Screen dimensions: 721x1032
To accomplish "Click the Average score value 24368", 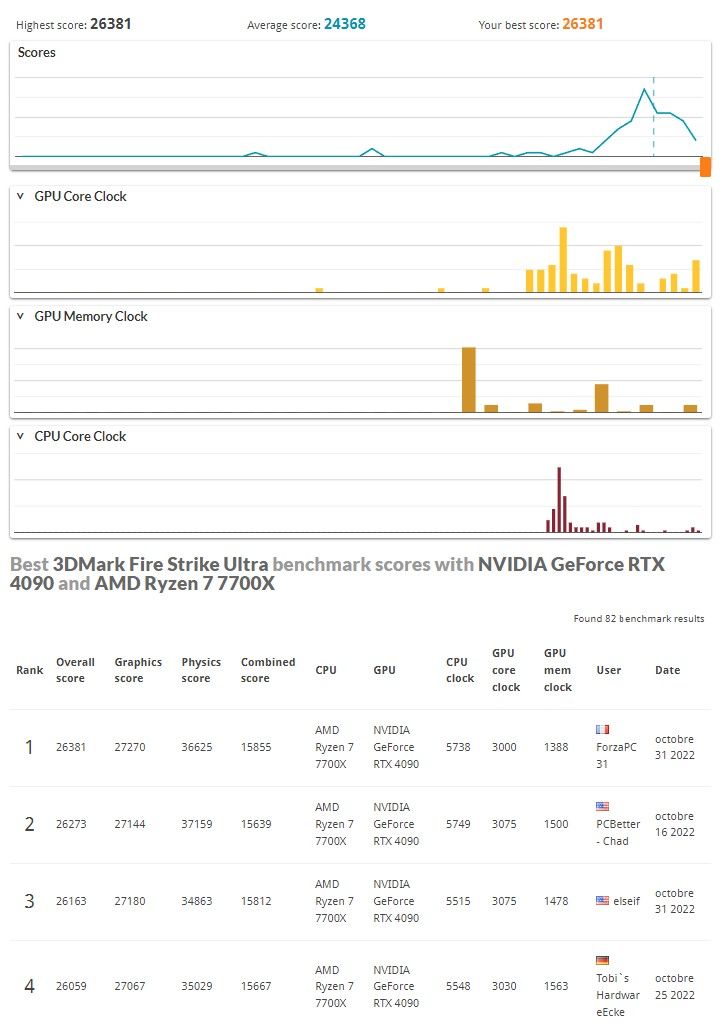I will pos(344,24).
